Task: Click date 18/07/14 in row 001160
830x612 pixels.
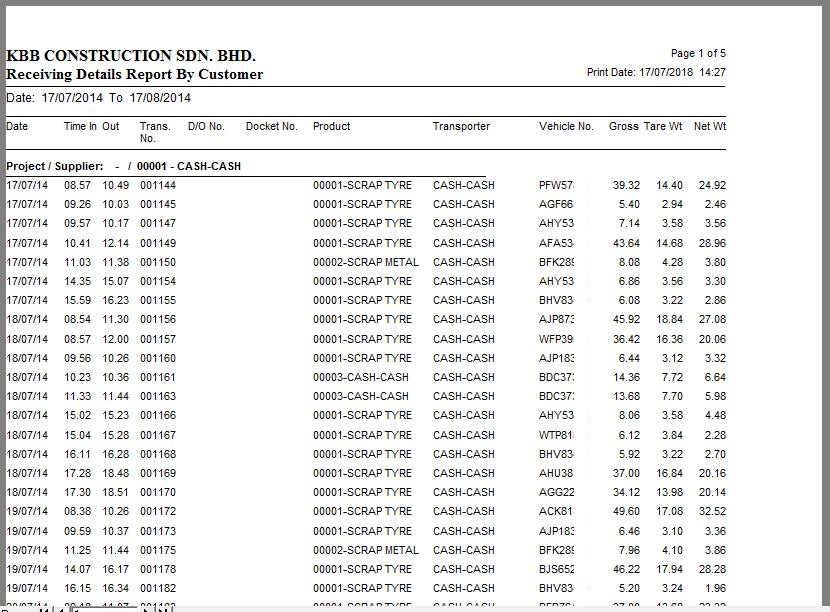Action: tap(27, 358)
